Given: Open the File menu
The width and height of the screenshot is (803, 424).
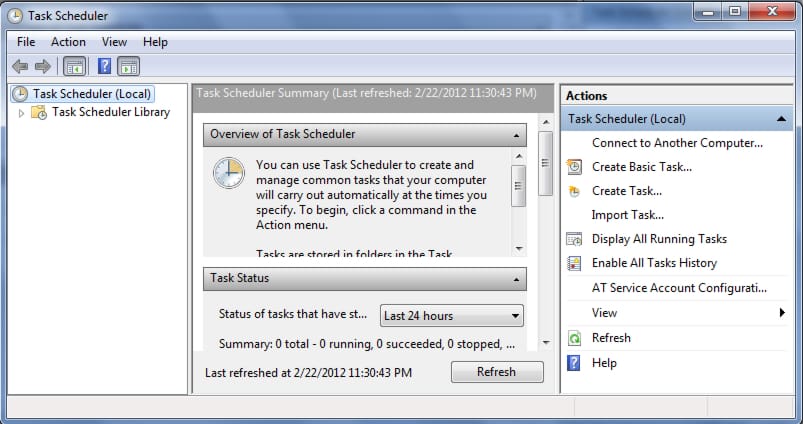Looking at the screenshot, I should (26, 42).
